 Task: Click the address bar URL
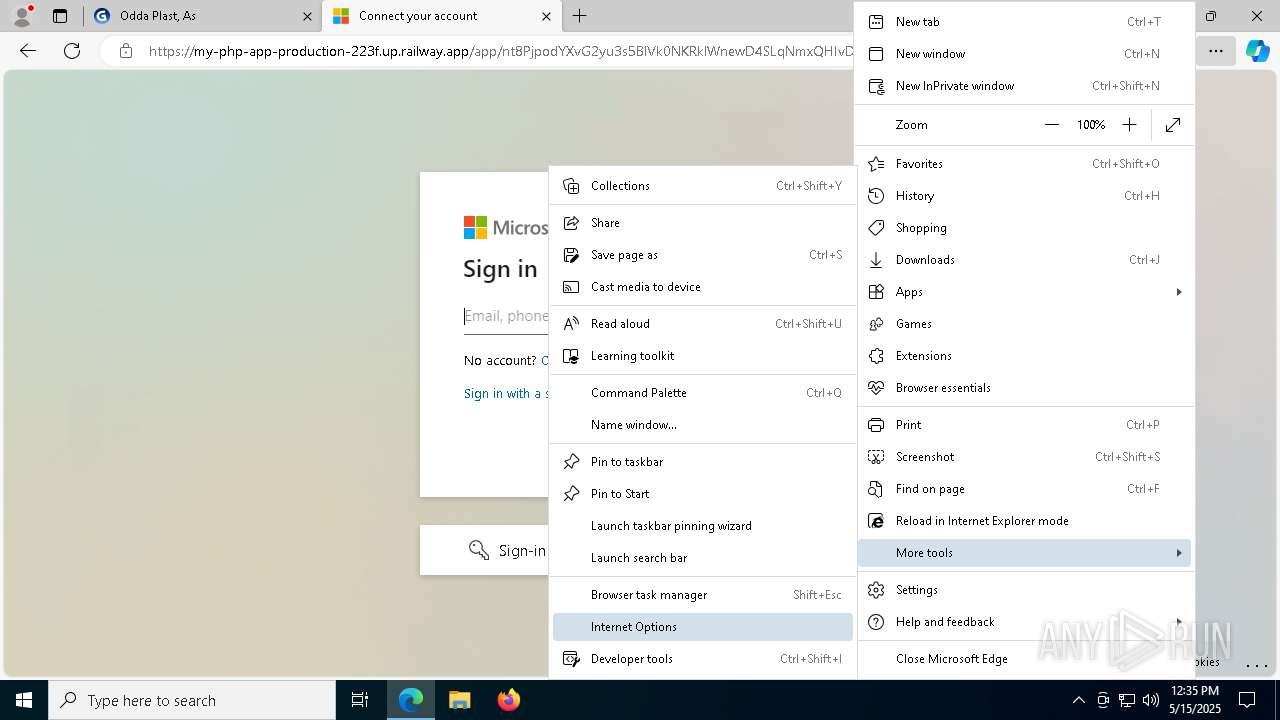pyautogui.click(x=500, y=51)
